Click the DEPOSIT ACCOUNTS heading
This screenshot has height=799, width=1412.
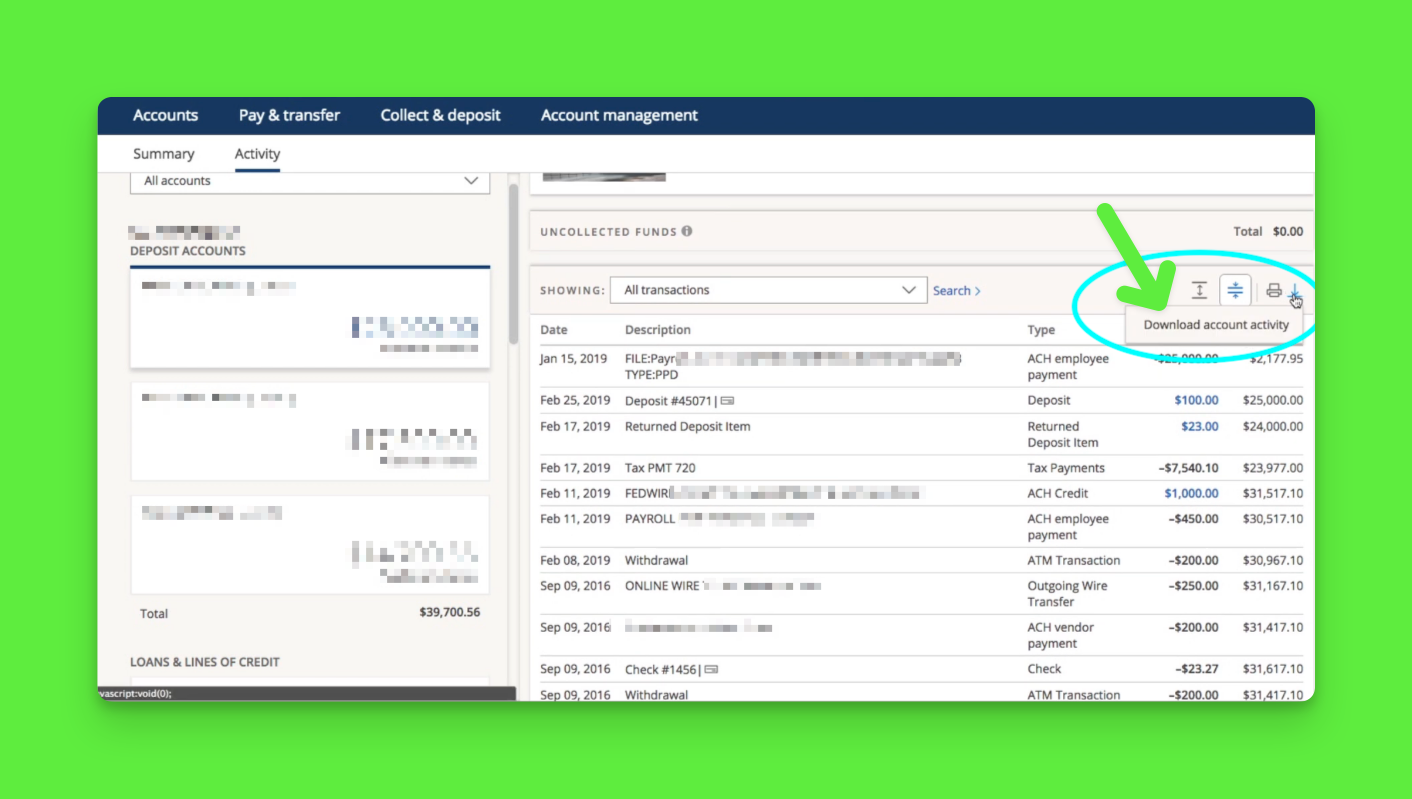coord(188,251)
